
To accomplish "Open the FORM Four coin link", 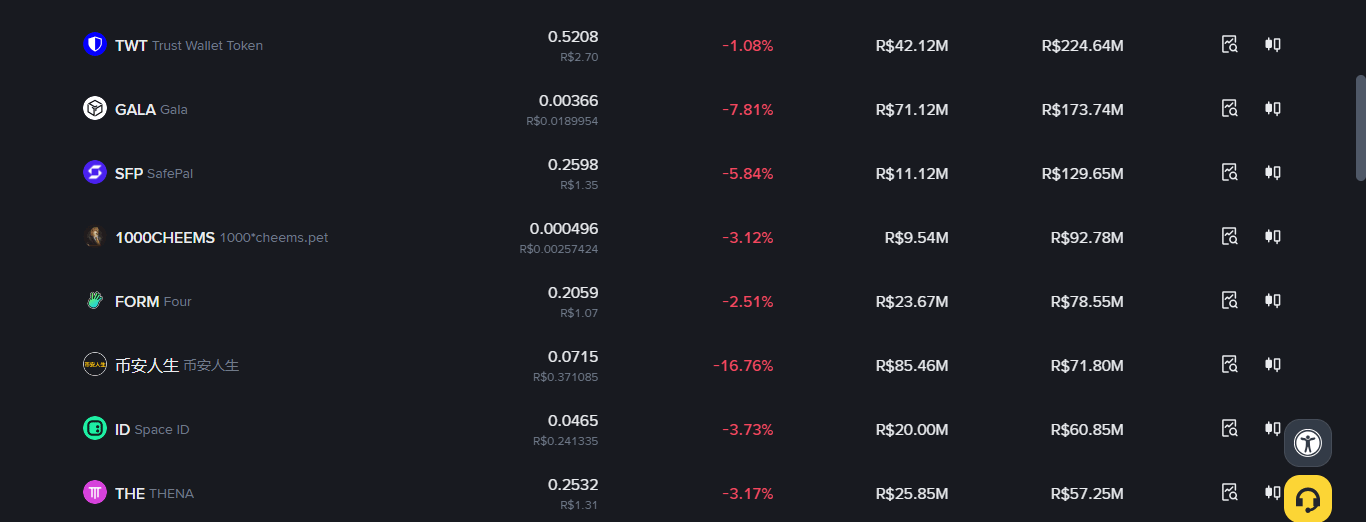I will [153, 302].
